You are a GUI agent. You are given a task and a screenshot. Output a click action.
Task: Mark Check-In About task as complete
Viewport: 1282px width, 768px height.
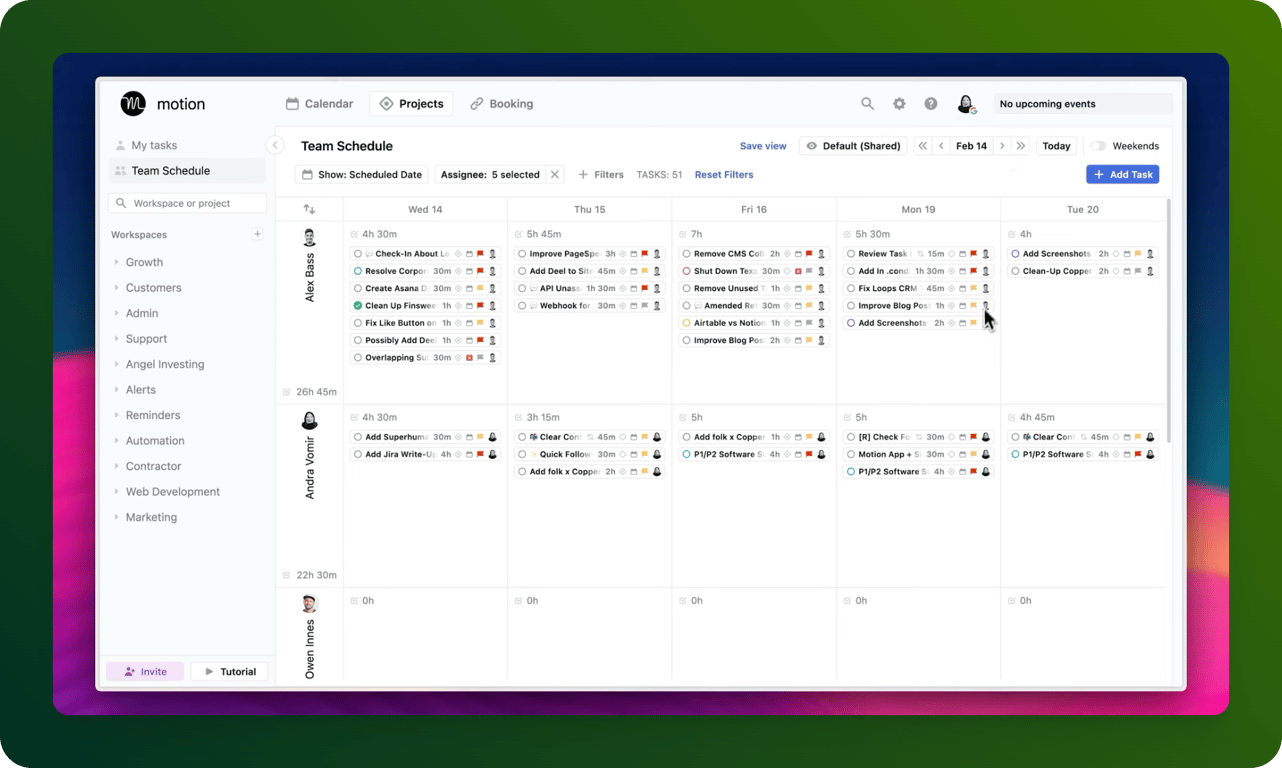click(x=358, y=254)
